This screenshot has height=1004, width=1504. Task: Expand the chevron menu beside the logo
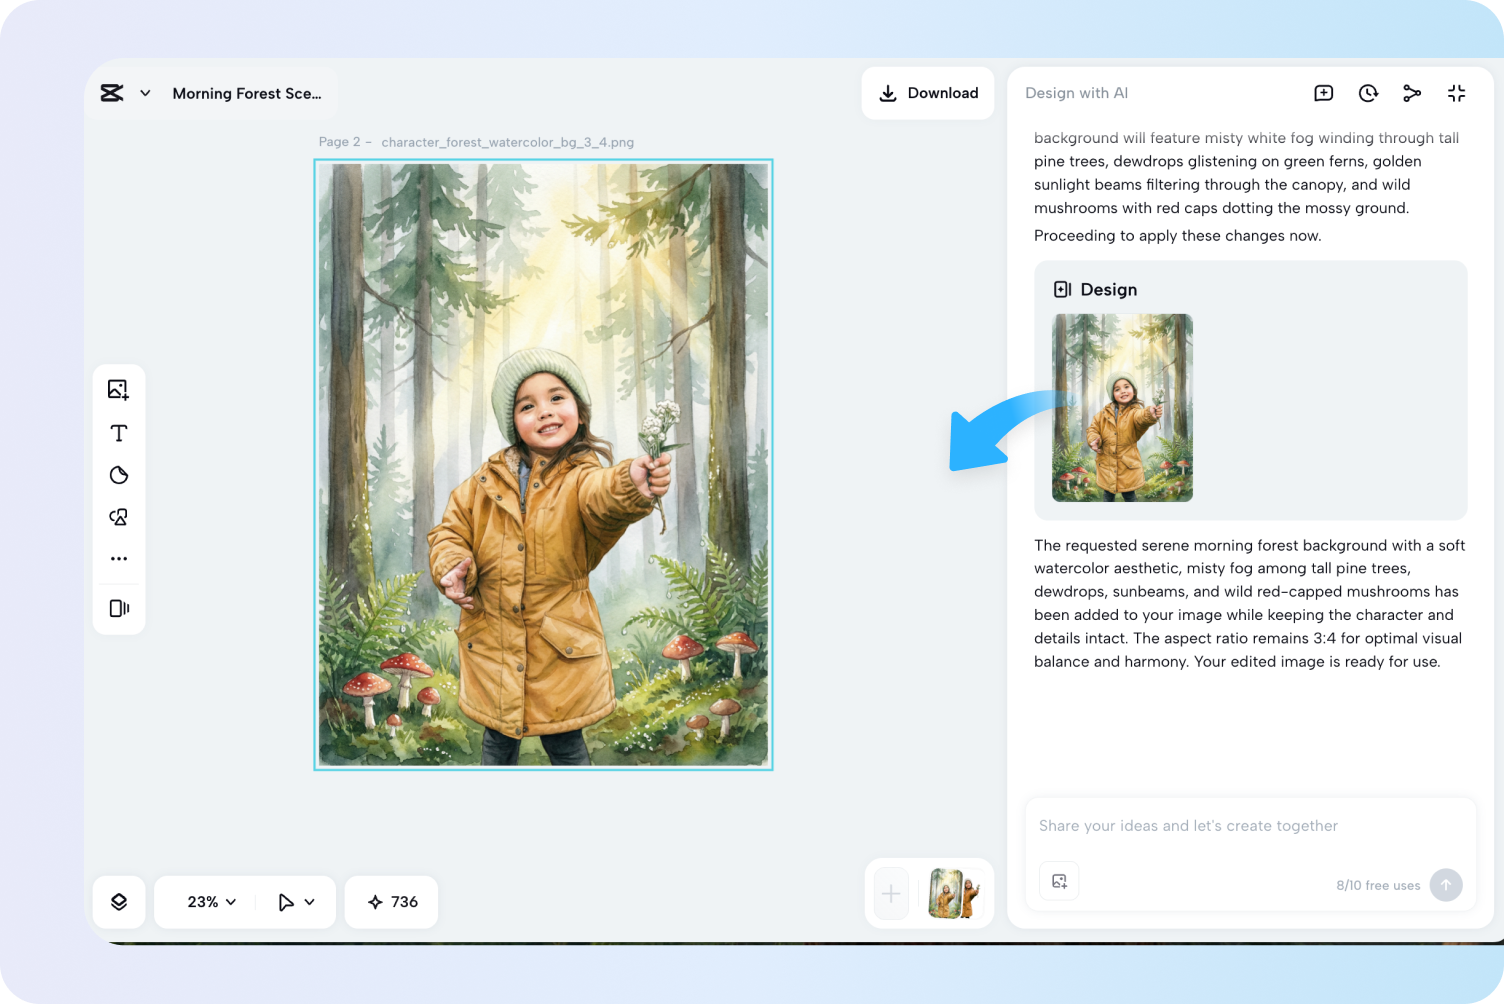coord(145,93)
